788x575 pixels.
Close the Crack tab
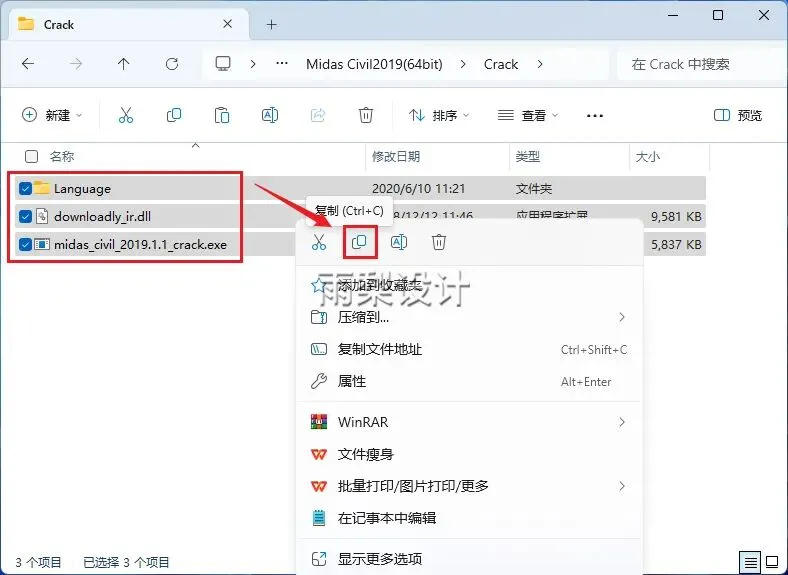228,24
